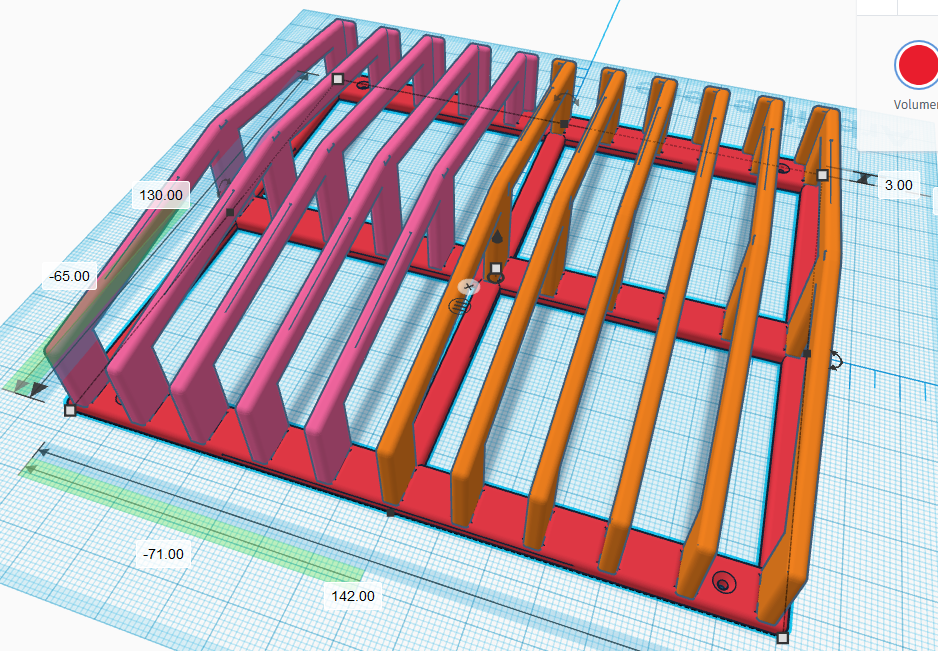Select the back-right white corner handle near 3.00
This screenshot has width=938, height=651.
coord(823,175)
